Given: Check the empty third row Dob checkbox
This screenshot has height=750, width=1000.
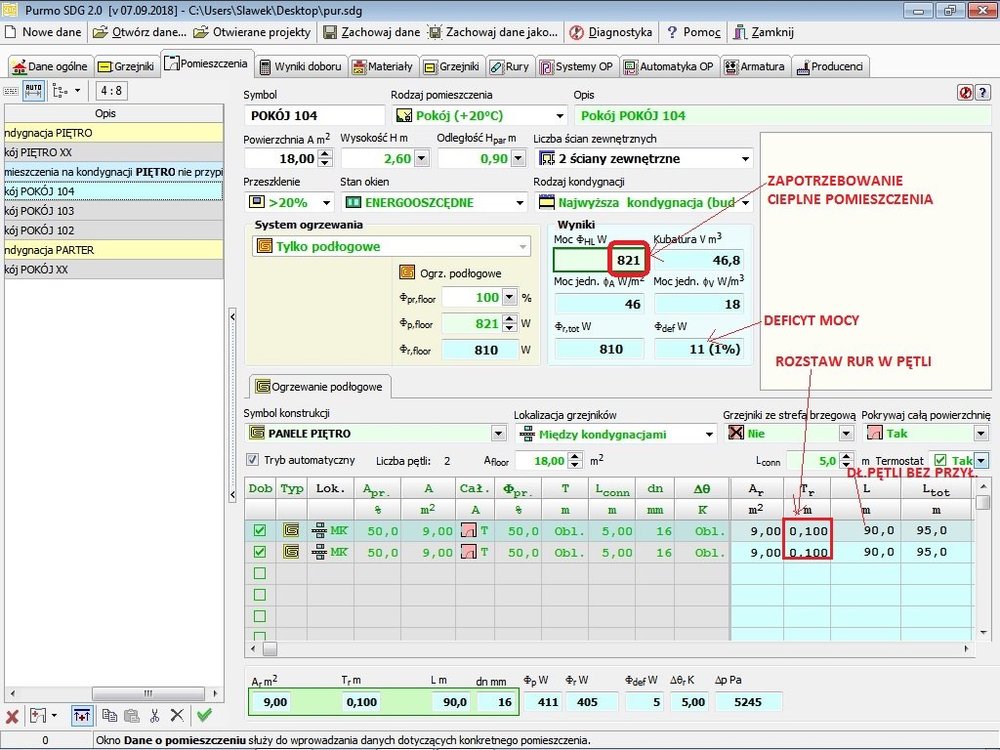Looking at the screenshot, I should click(x=260, y=573).
